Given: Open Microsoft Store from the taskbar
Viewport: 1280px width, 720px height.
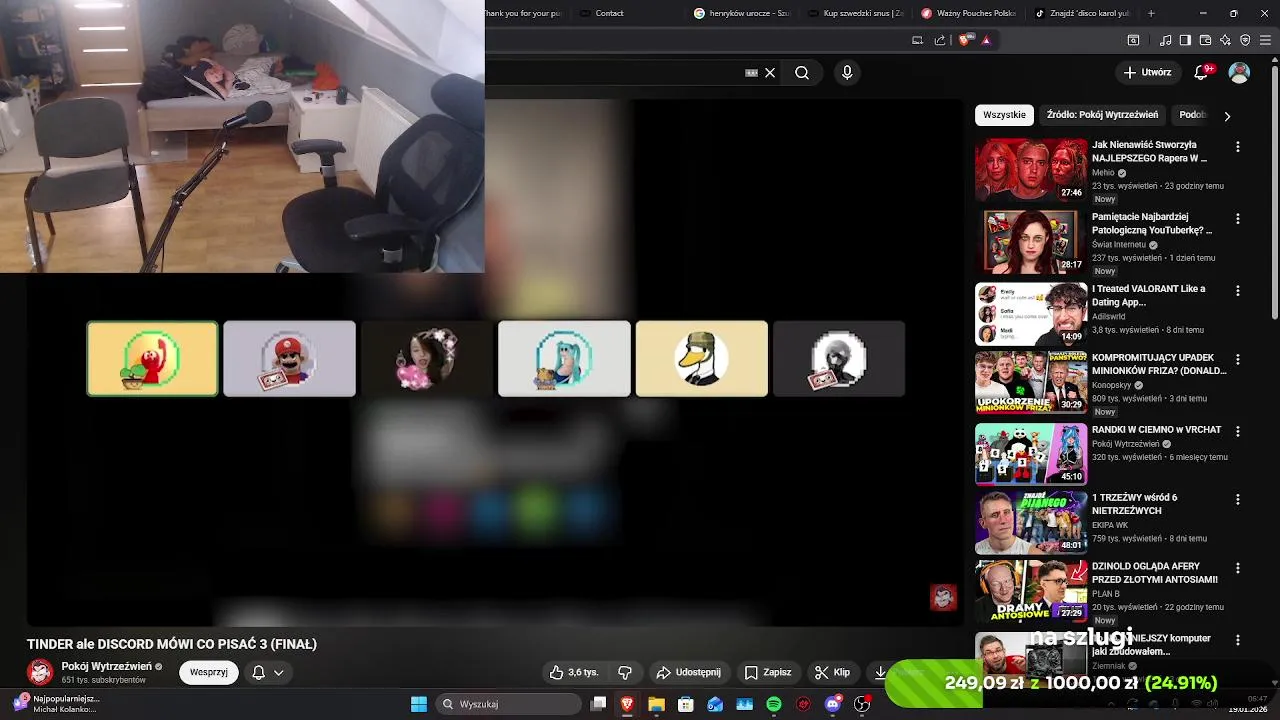Looking at the screenshot, I should pos(685,704).
